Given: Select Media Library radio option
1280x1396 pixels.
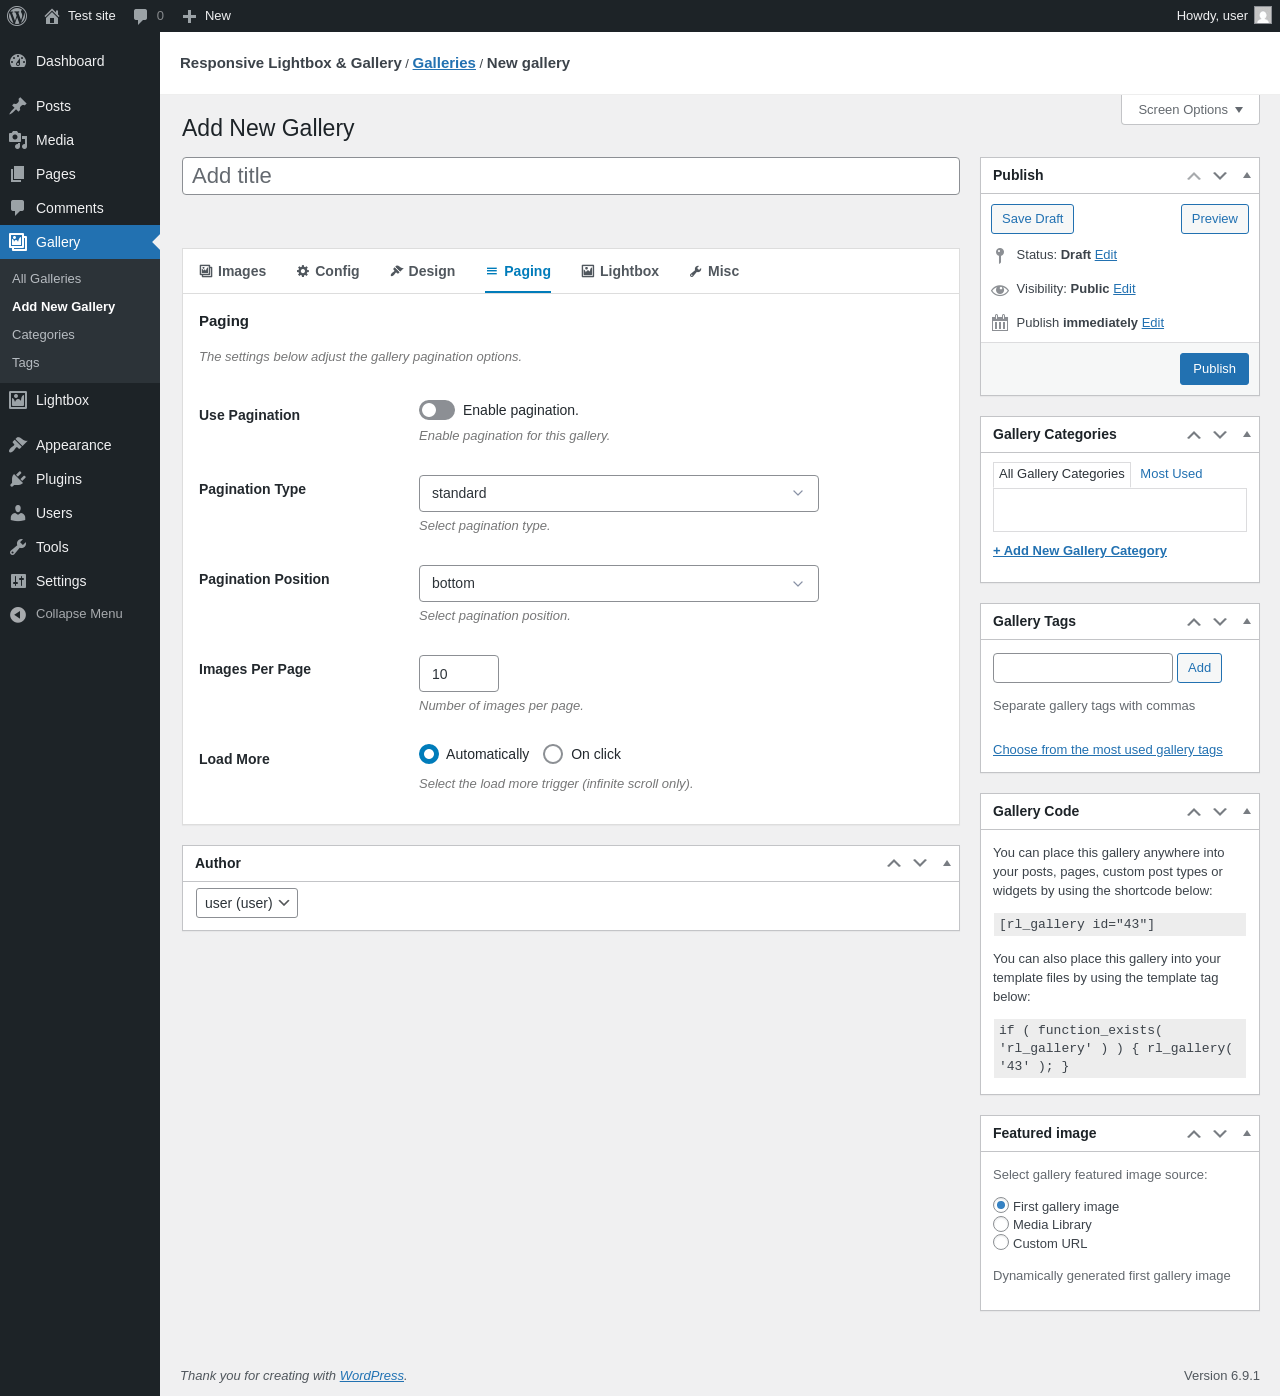Looking at the screenshot, I should point(1001,1224).
